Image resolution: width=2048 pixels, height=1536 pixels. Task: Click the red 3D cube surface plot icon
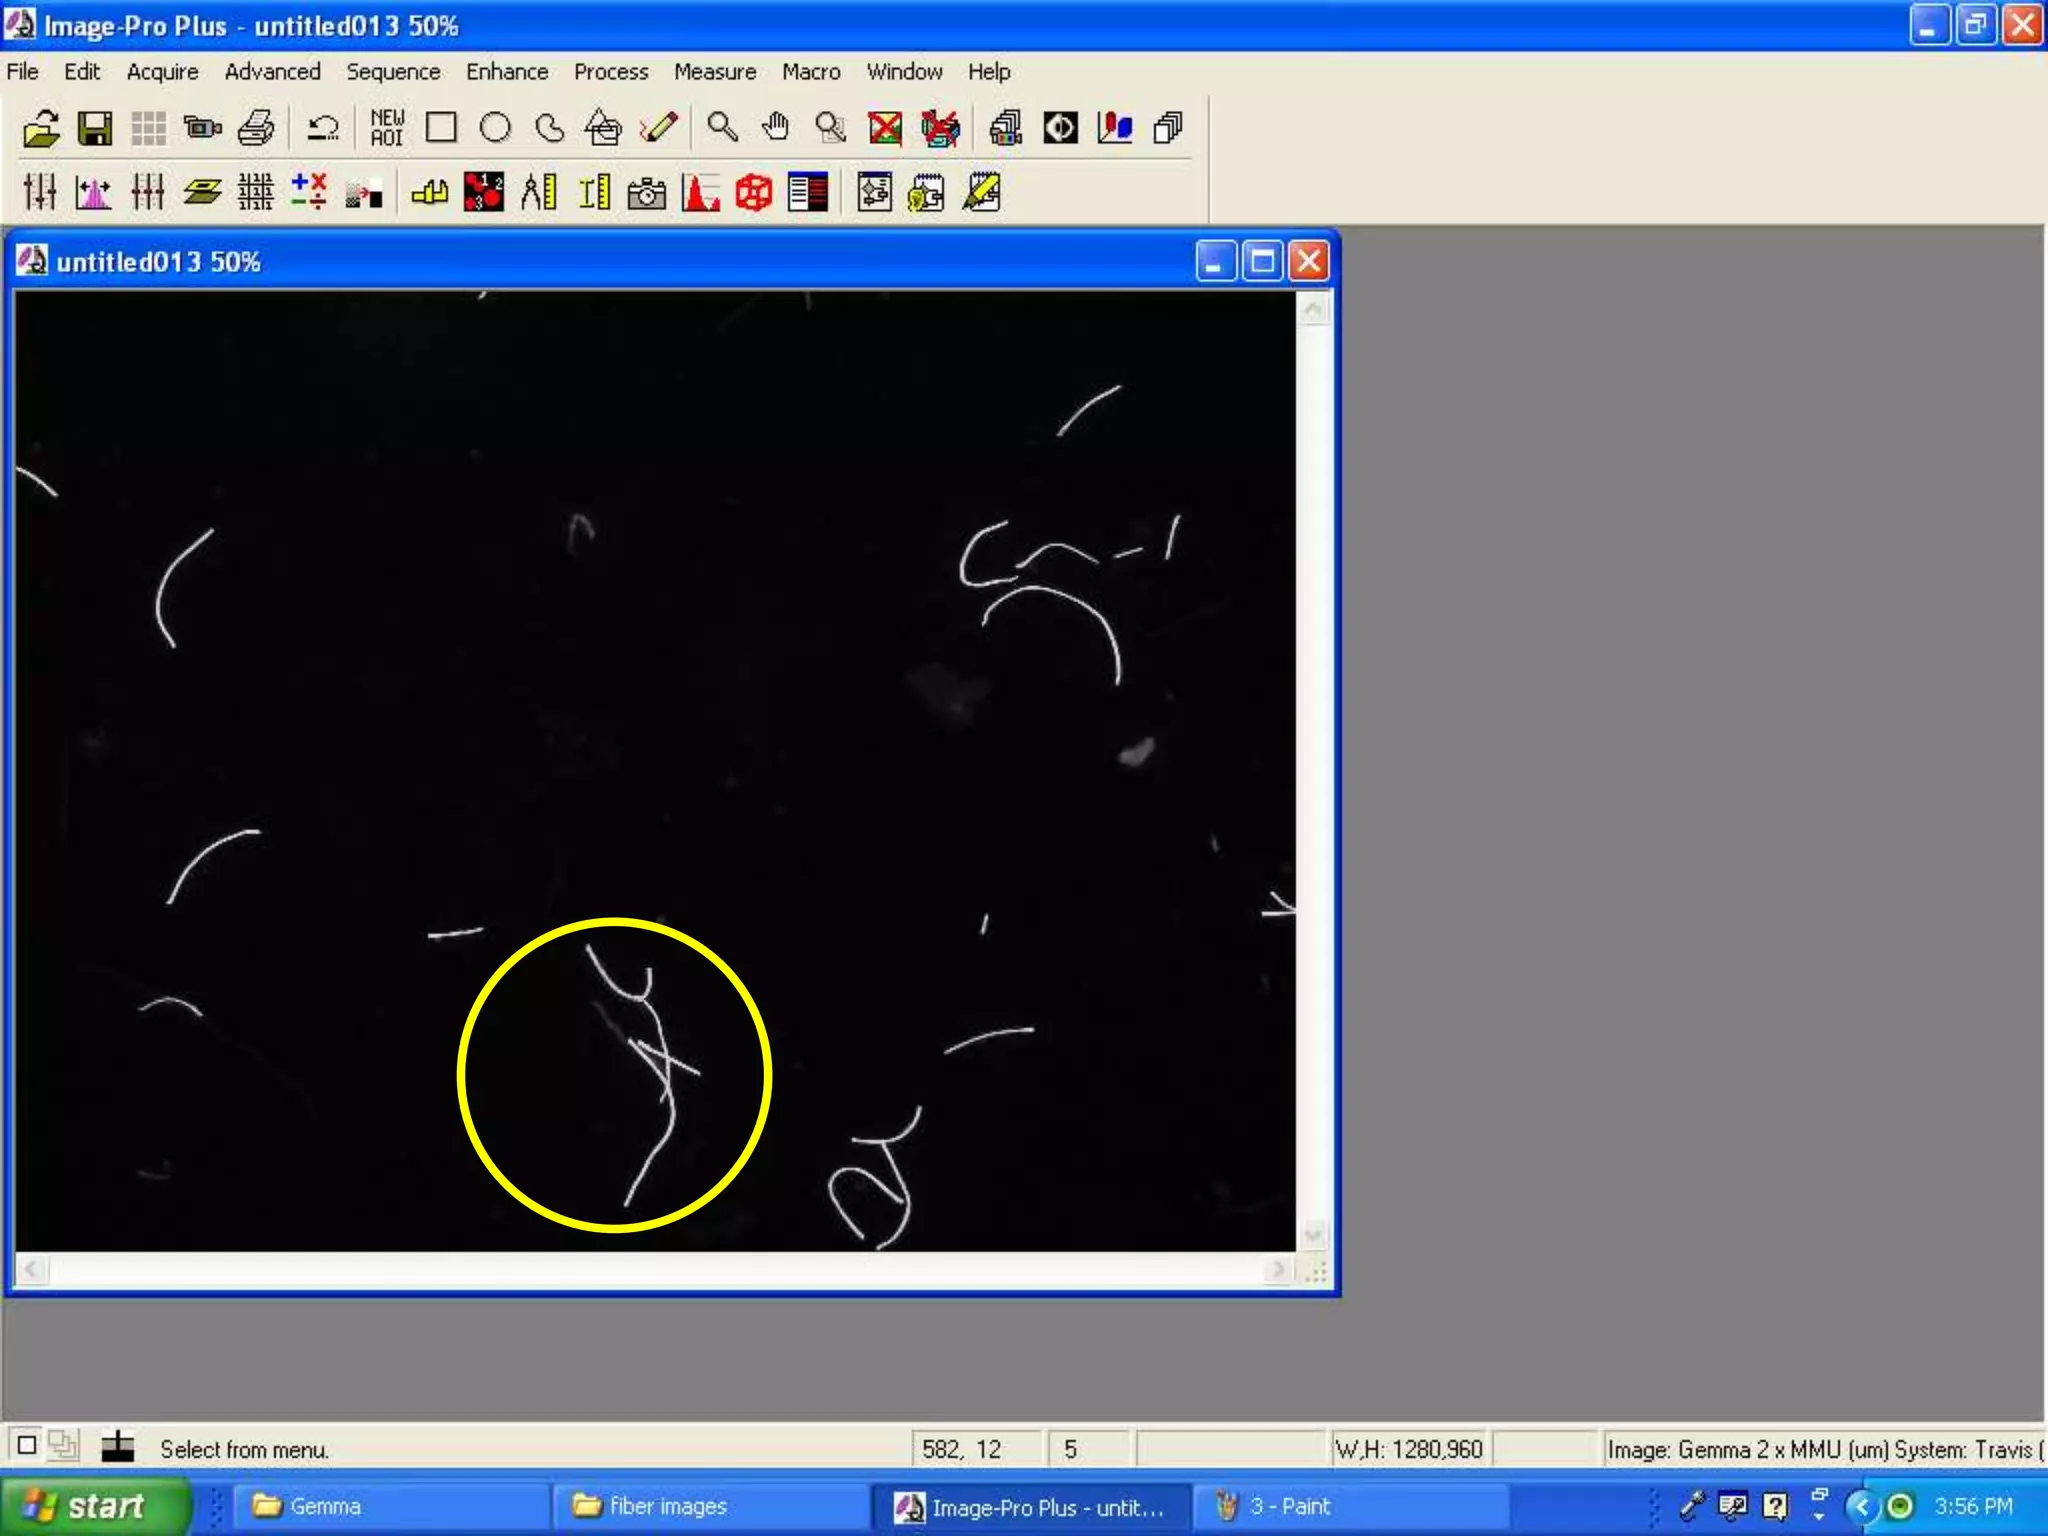(x=754, y=192)
